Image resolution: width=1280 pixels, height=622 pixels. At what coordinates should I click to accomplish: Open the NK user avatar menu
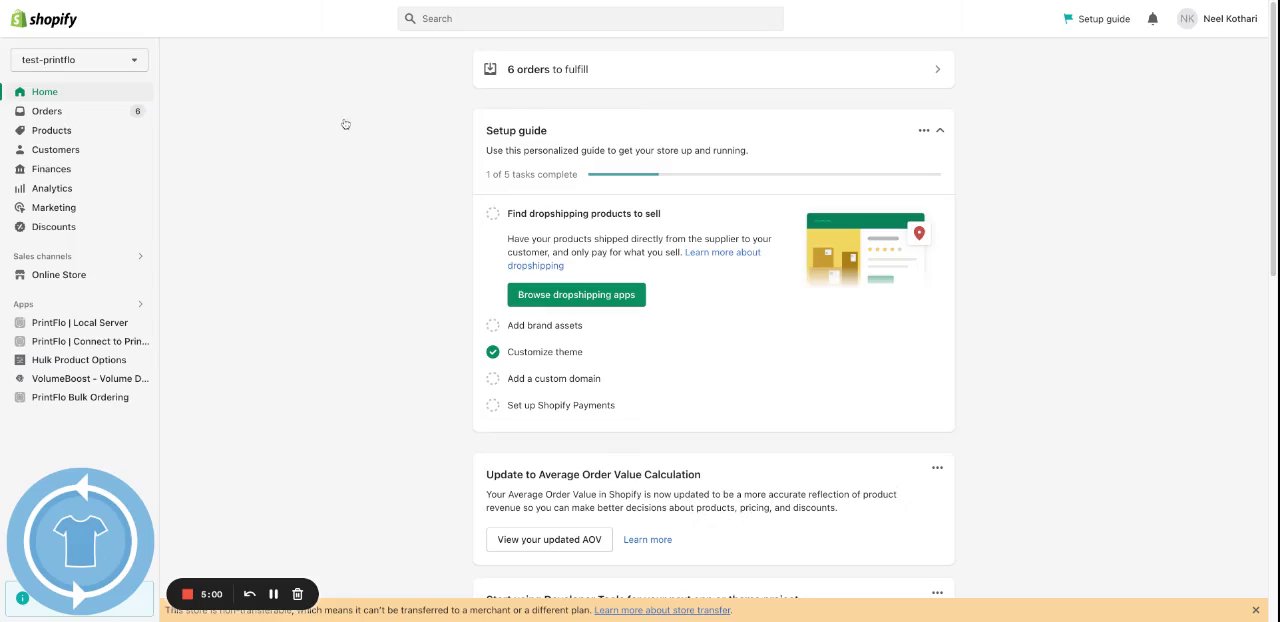tap(1187, 19)
